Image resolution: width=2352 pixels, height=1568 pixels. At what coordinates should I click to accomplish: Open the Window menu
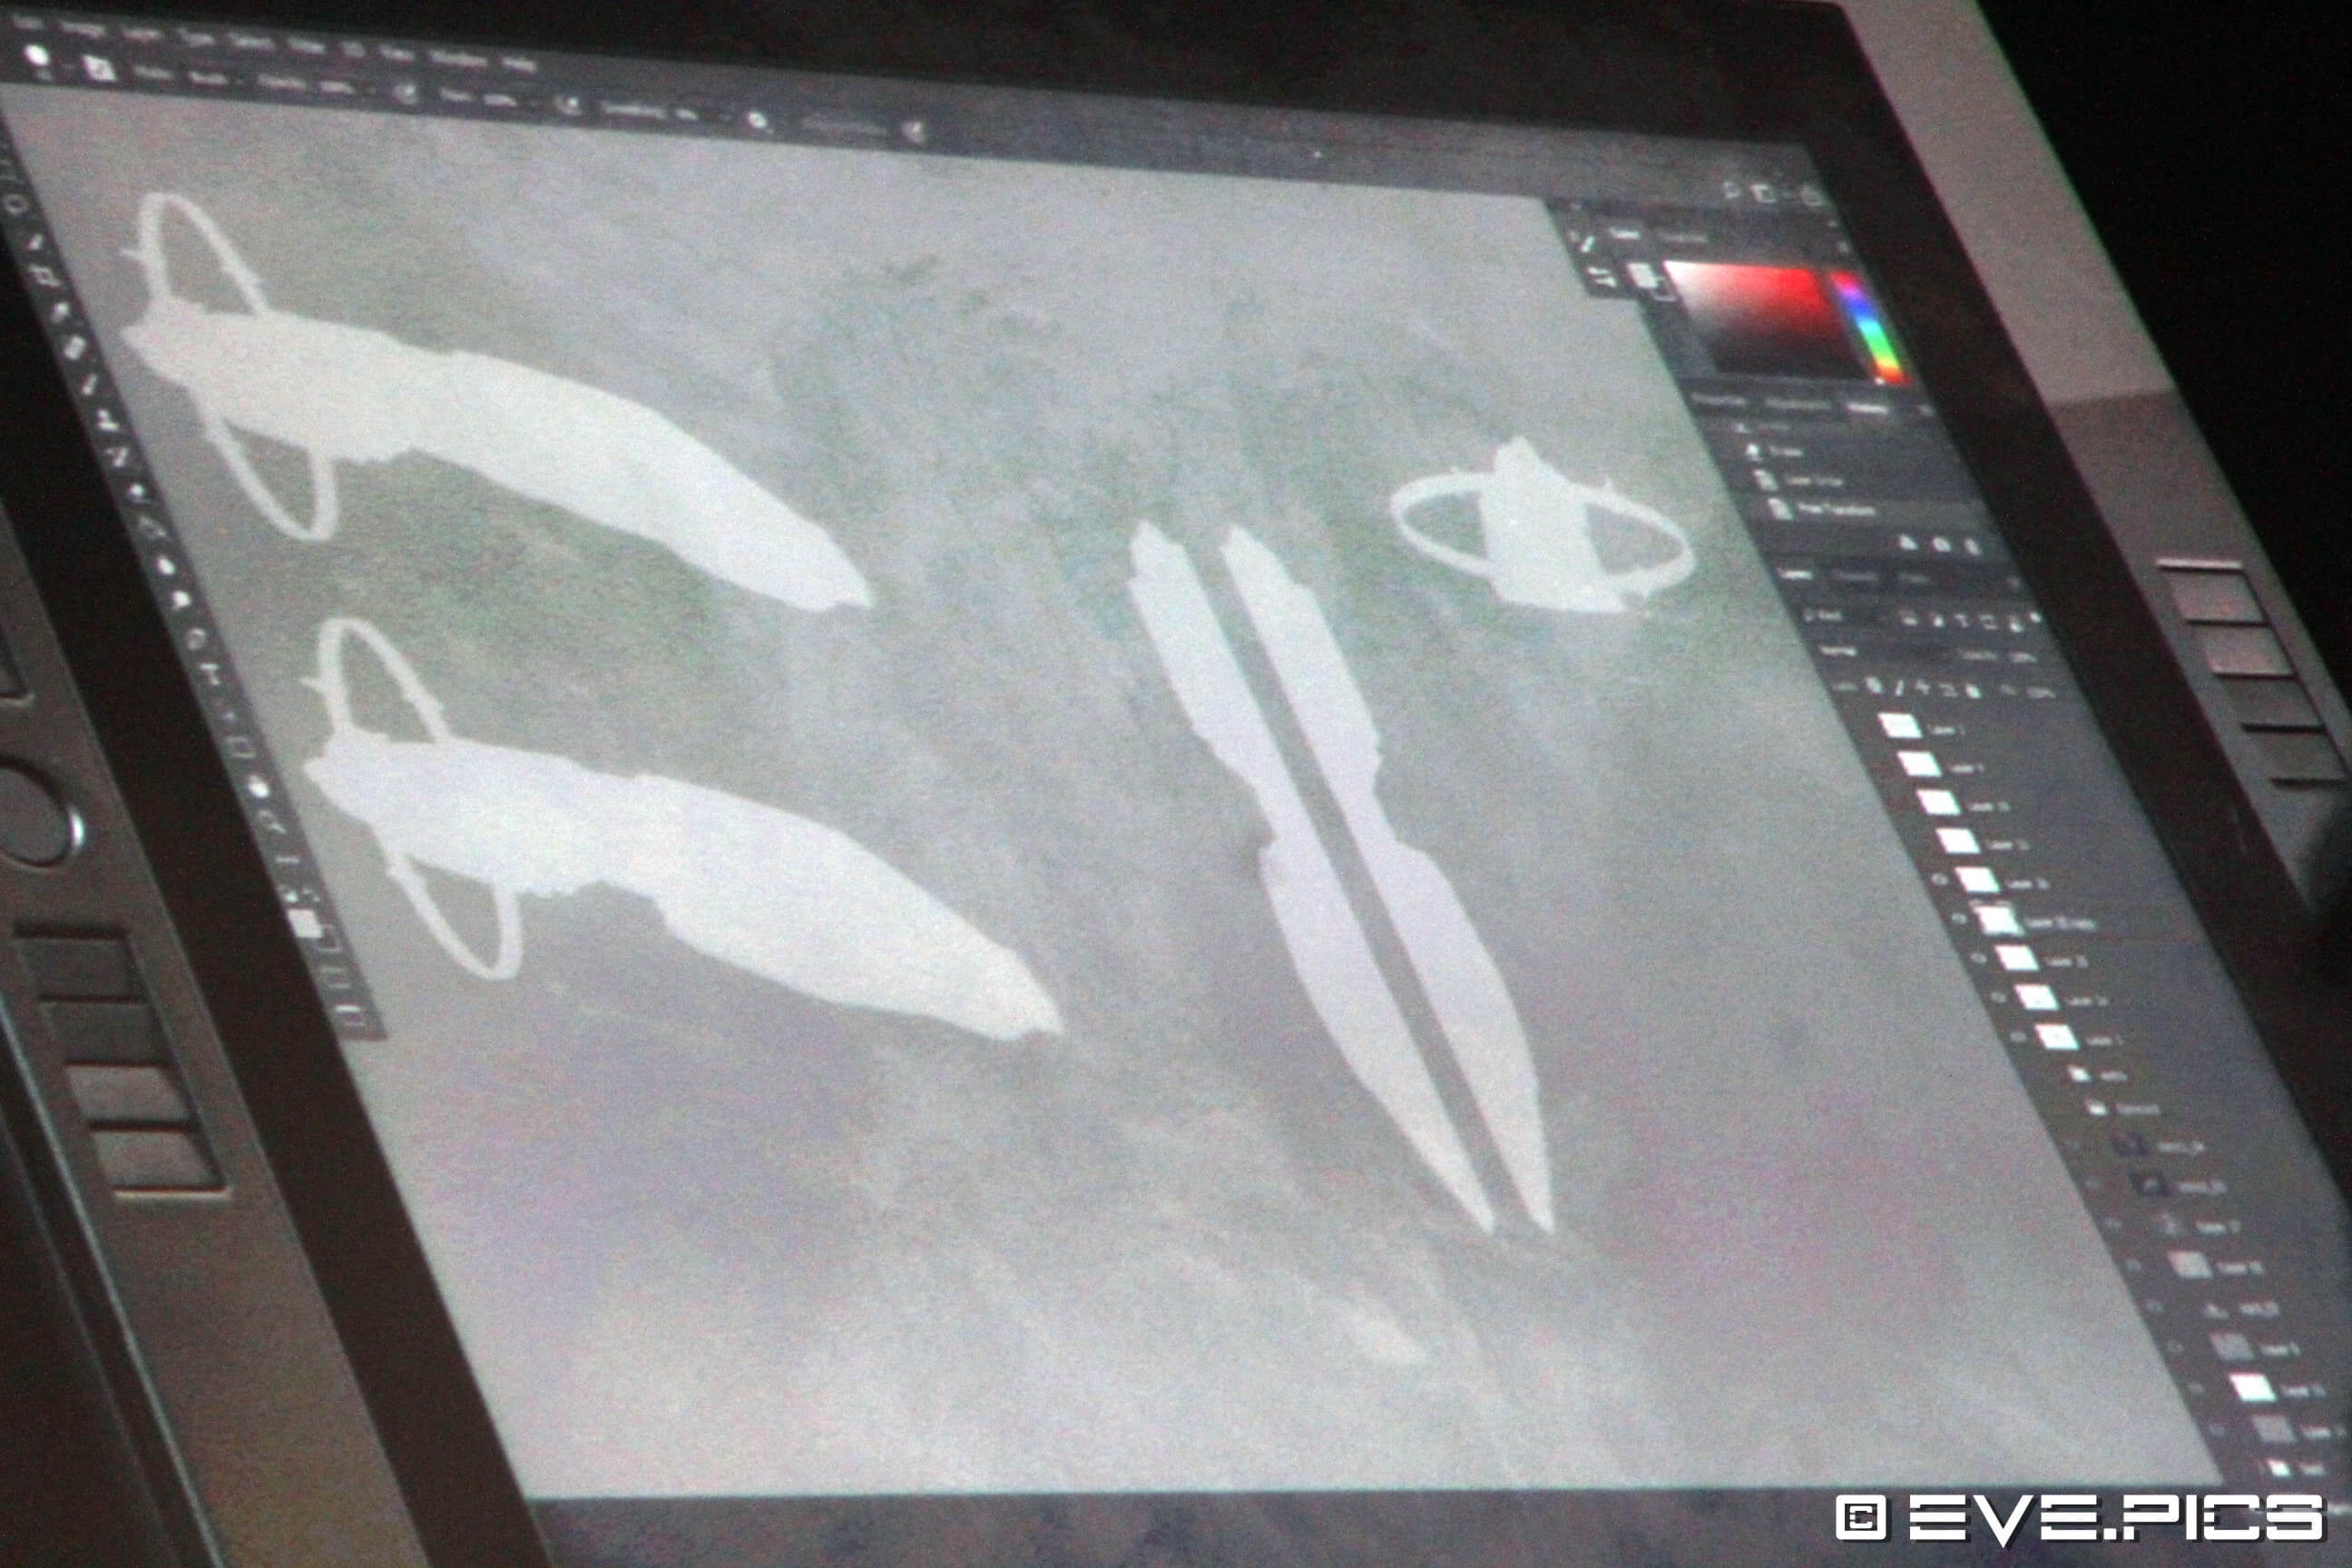click(x=457, y=57)
